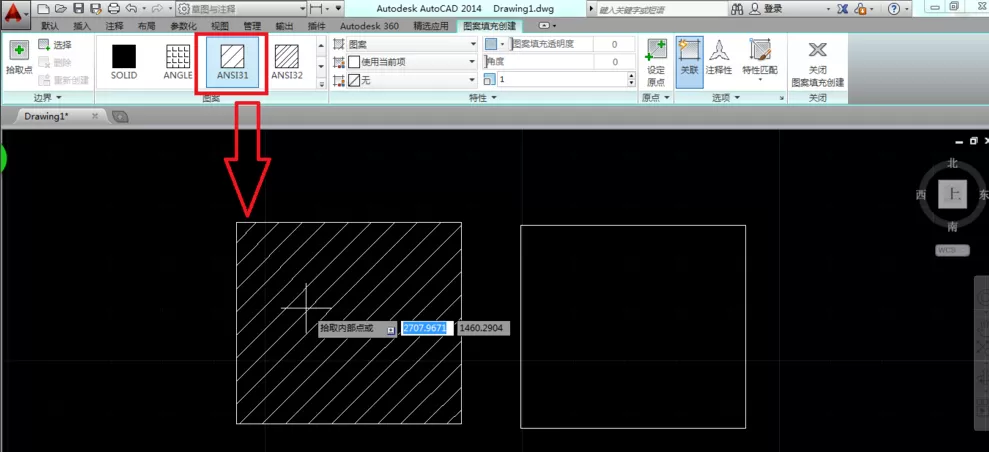989x452 pixels.
Task: Click the new drawing tab plus icon
Action: tap(119, 116)
